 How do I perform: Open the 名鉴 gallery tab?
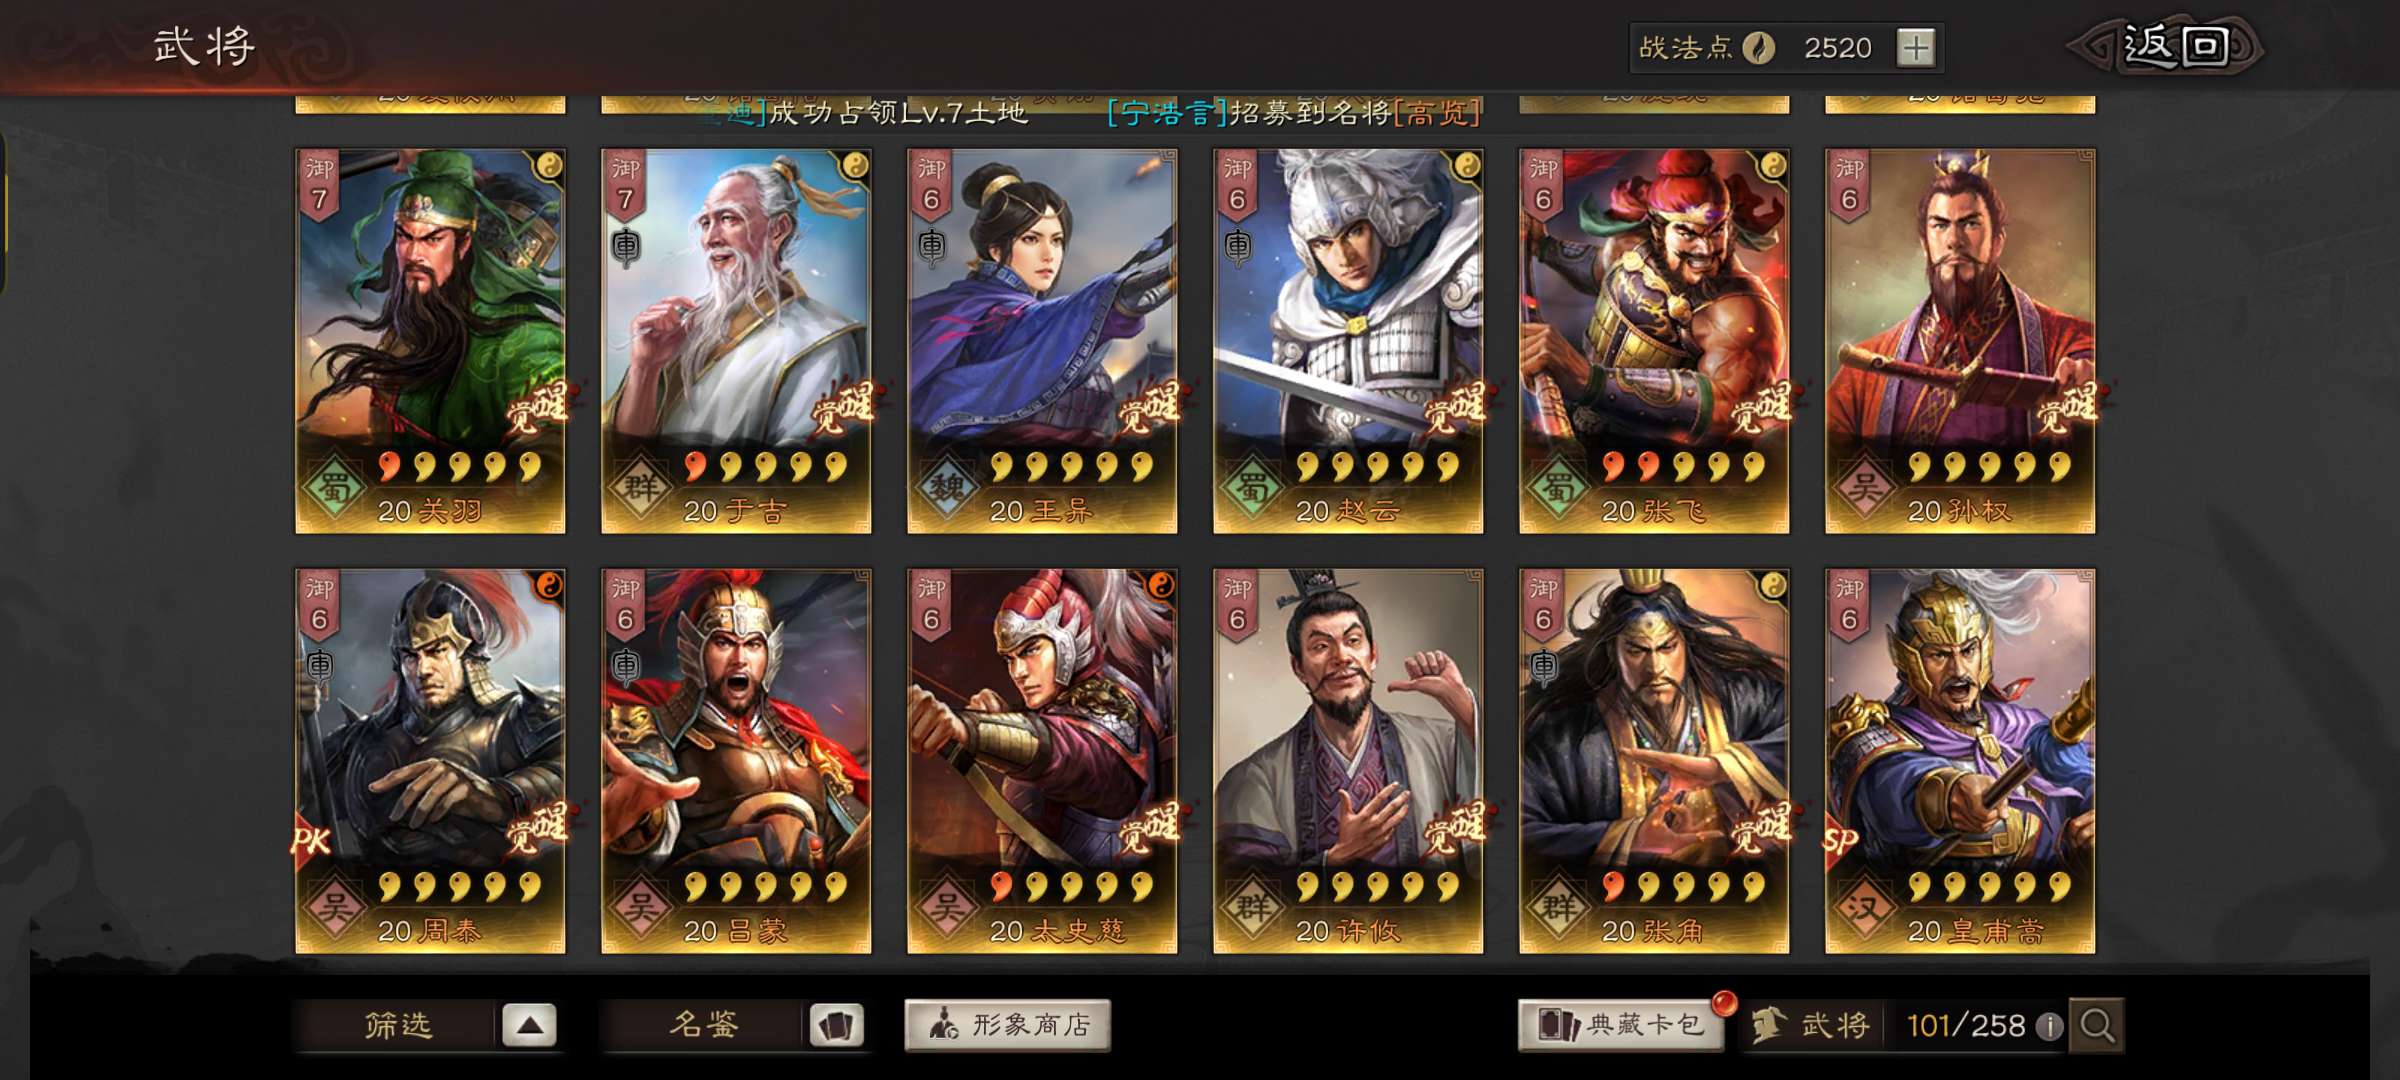coord(704,1025)
